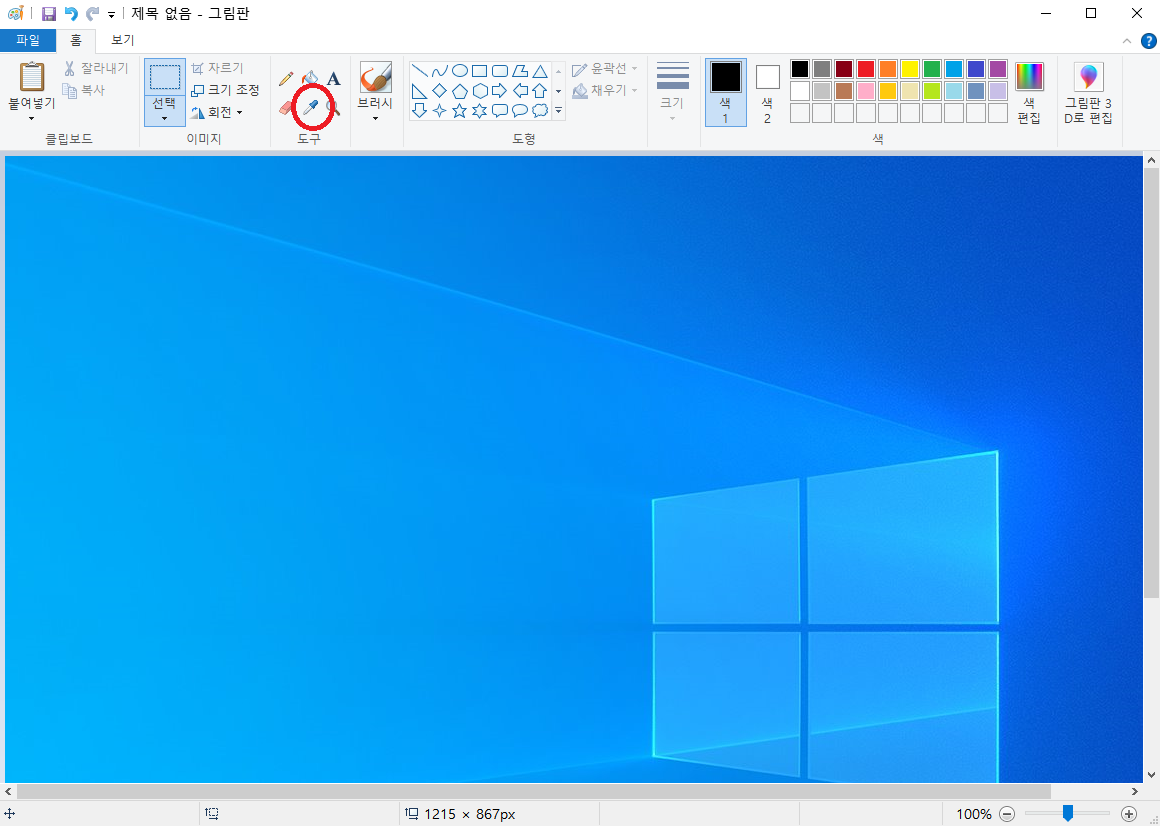1161x827 pixels.
Task: Click the rectangular Select tool icon
Action: pyautogui.click(x=164, y=77)
